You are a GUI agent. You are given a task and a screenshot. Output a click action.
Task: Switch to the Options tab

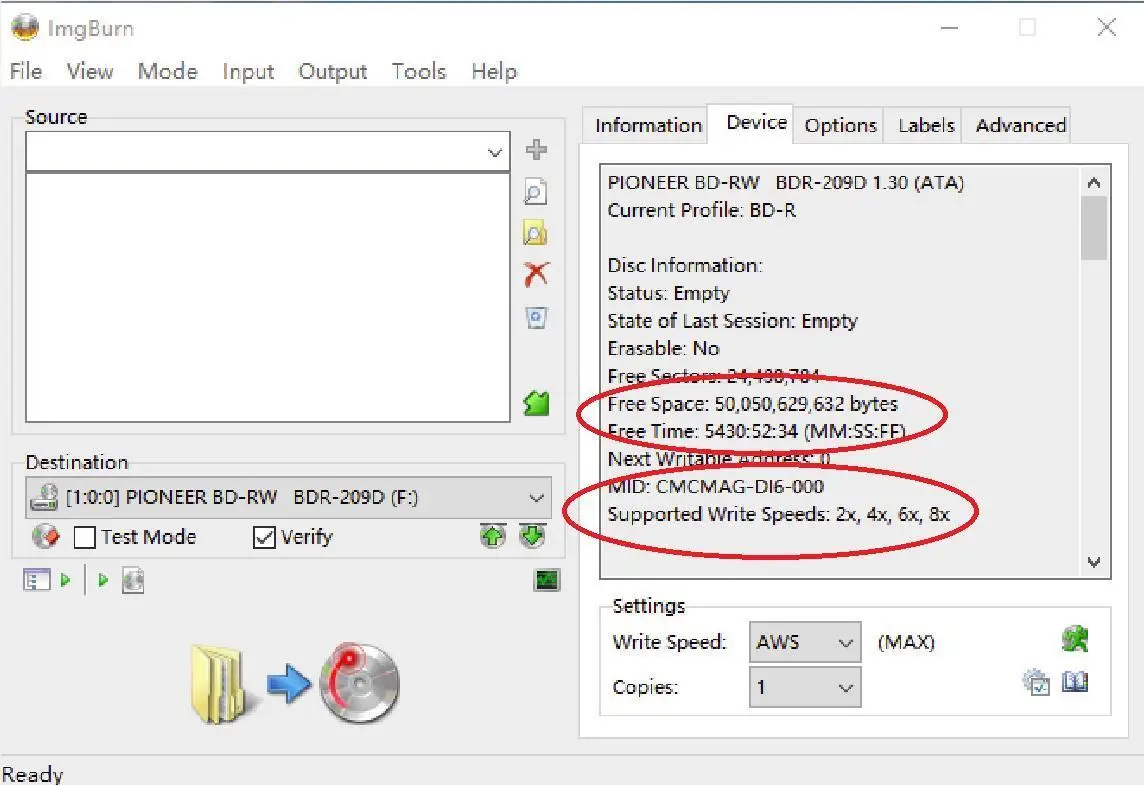840,125
